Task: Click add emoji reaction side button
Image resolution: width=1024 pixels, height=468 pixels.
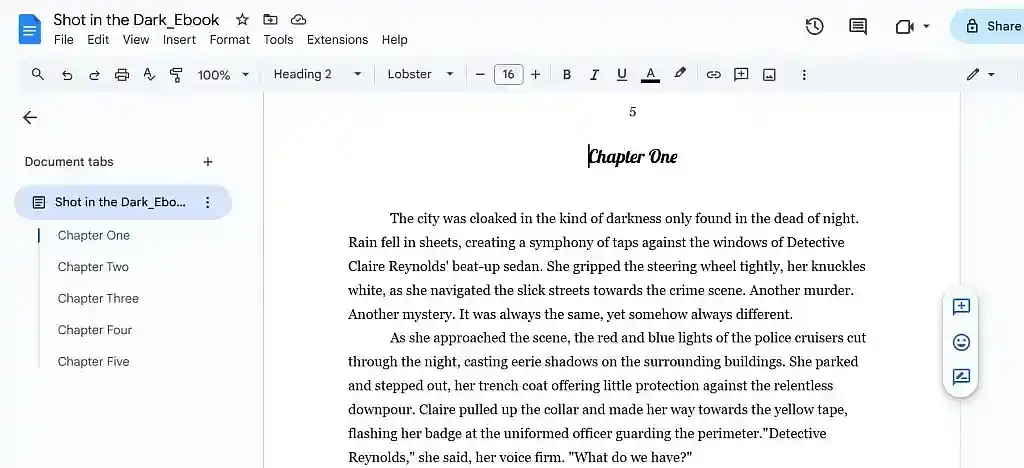Action: coord(961,342)
